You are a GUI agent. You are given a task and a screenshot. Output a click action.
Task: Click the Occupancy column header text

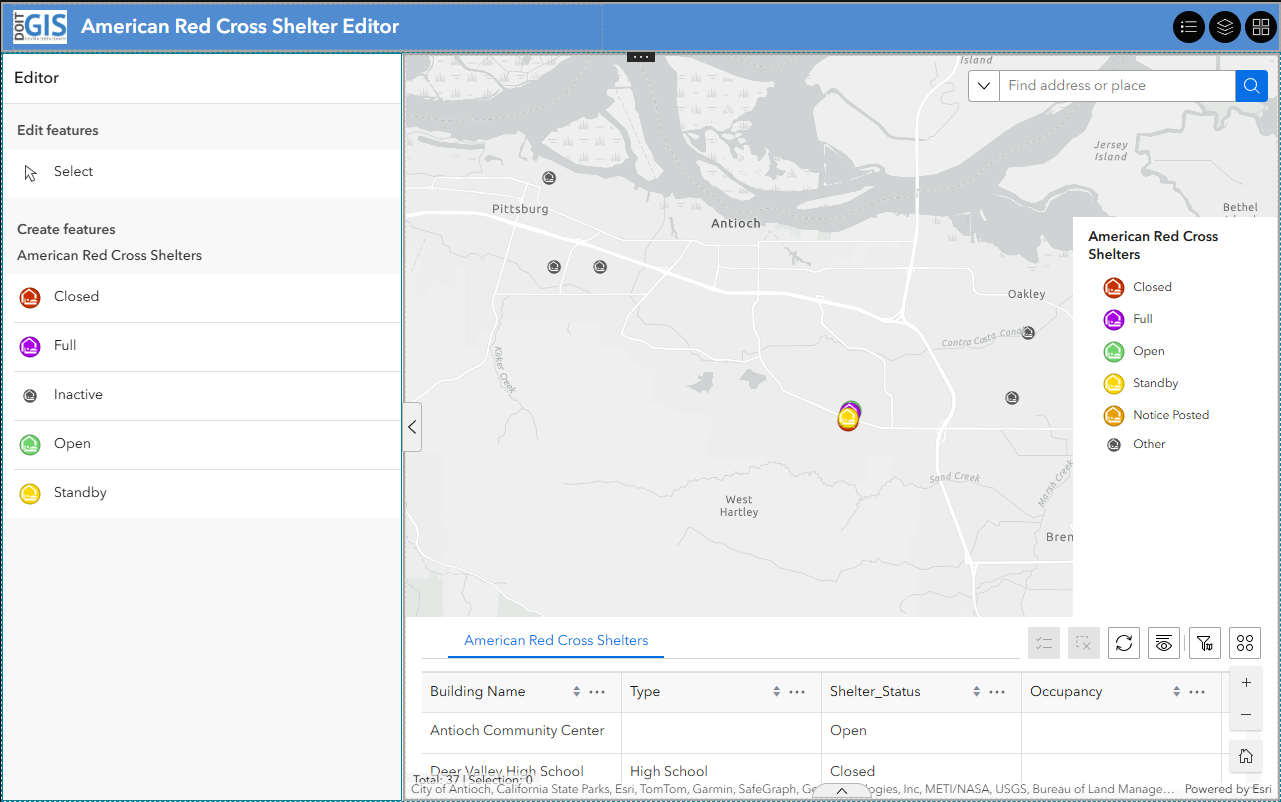(1066, 692)
